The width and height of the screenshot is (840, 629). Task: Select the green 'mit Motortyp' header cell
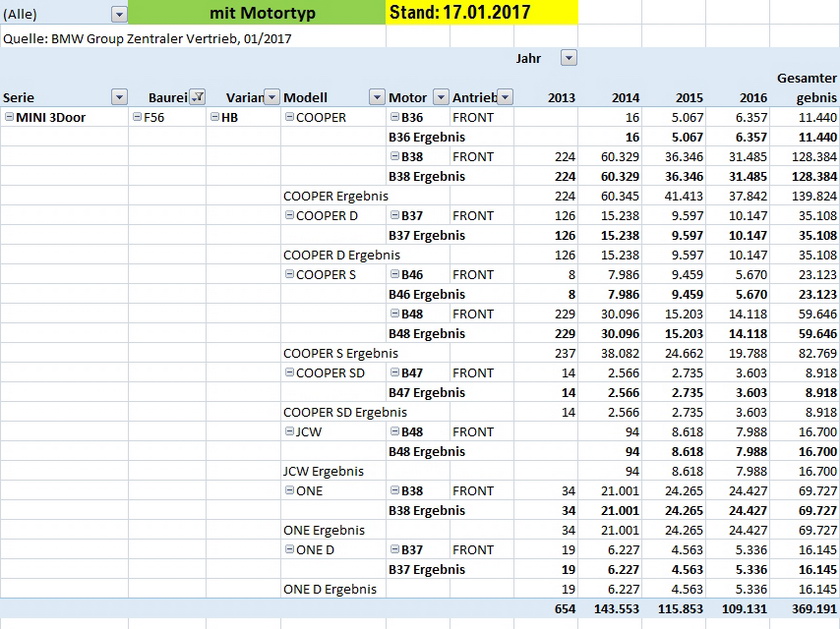tap(257, 12)
